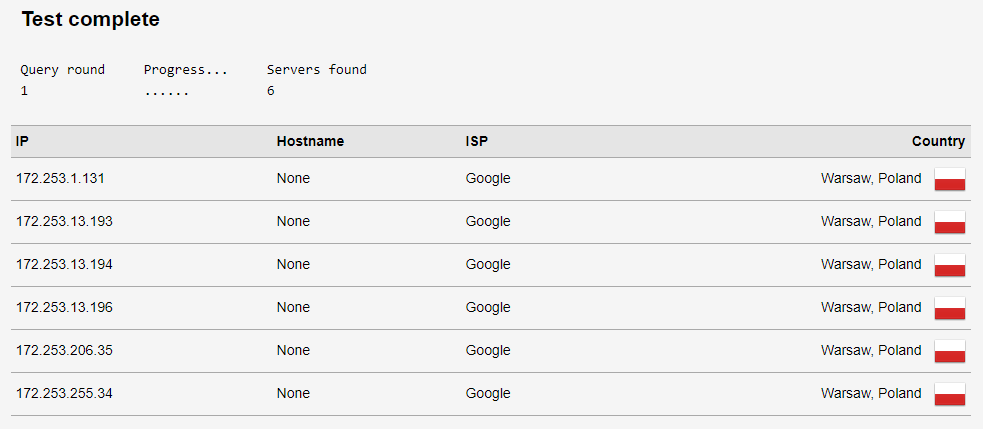The image size is (983, 429).
Task: Select the IP address 172.253.206.35
Action: pos(65,351)
